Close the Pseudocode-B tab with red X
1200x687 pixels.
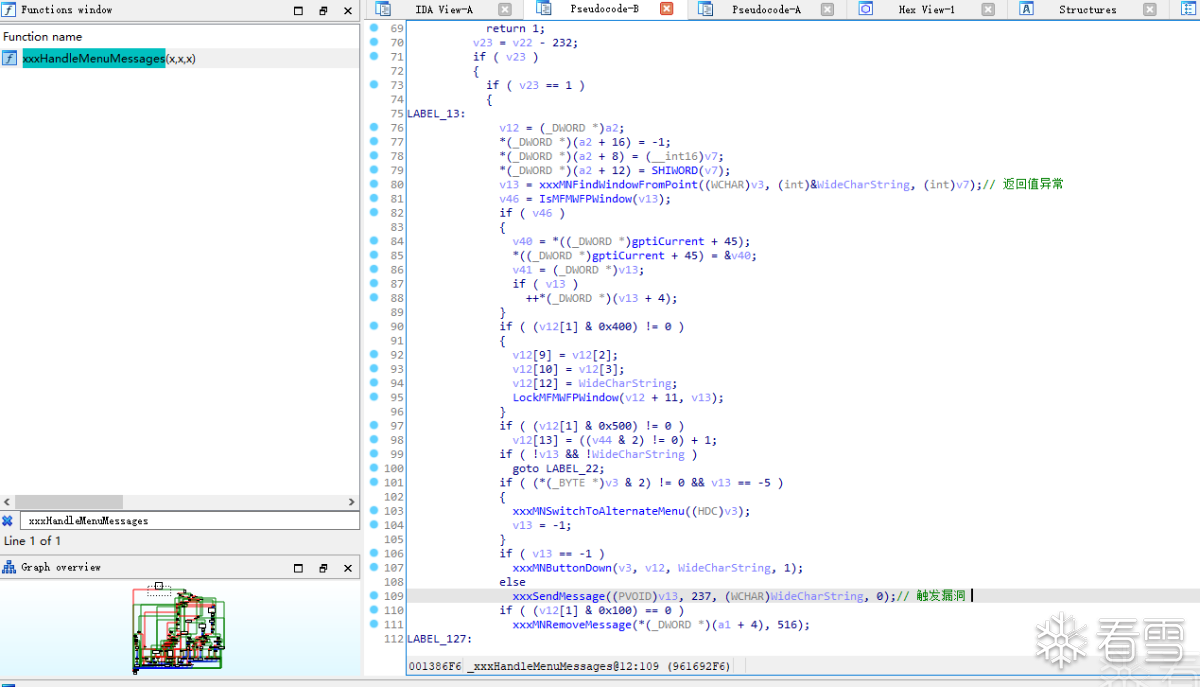[667, 9]
